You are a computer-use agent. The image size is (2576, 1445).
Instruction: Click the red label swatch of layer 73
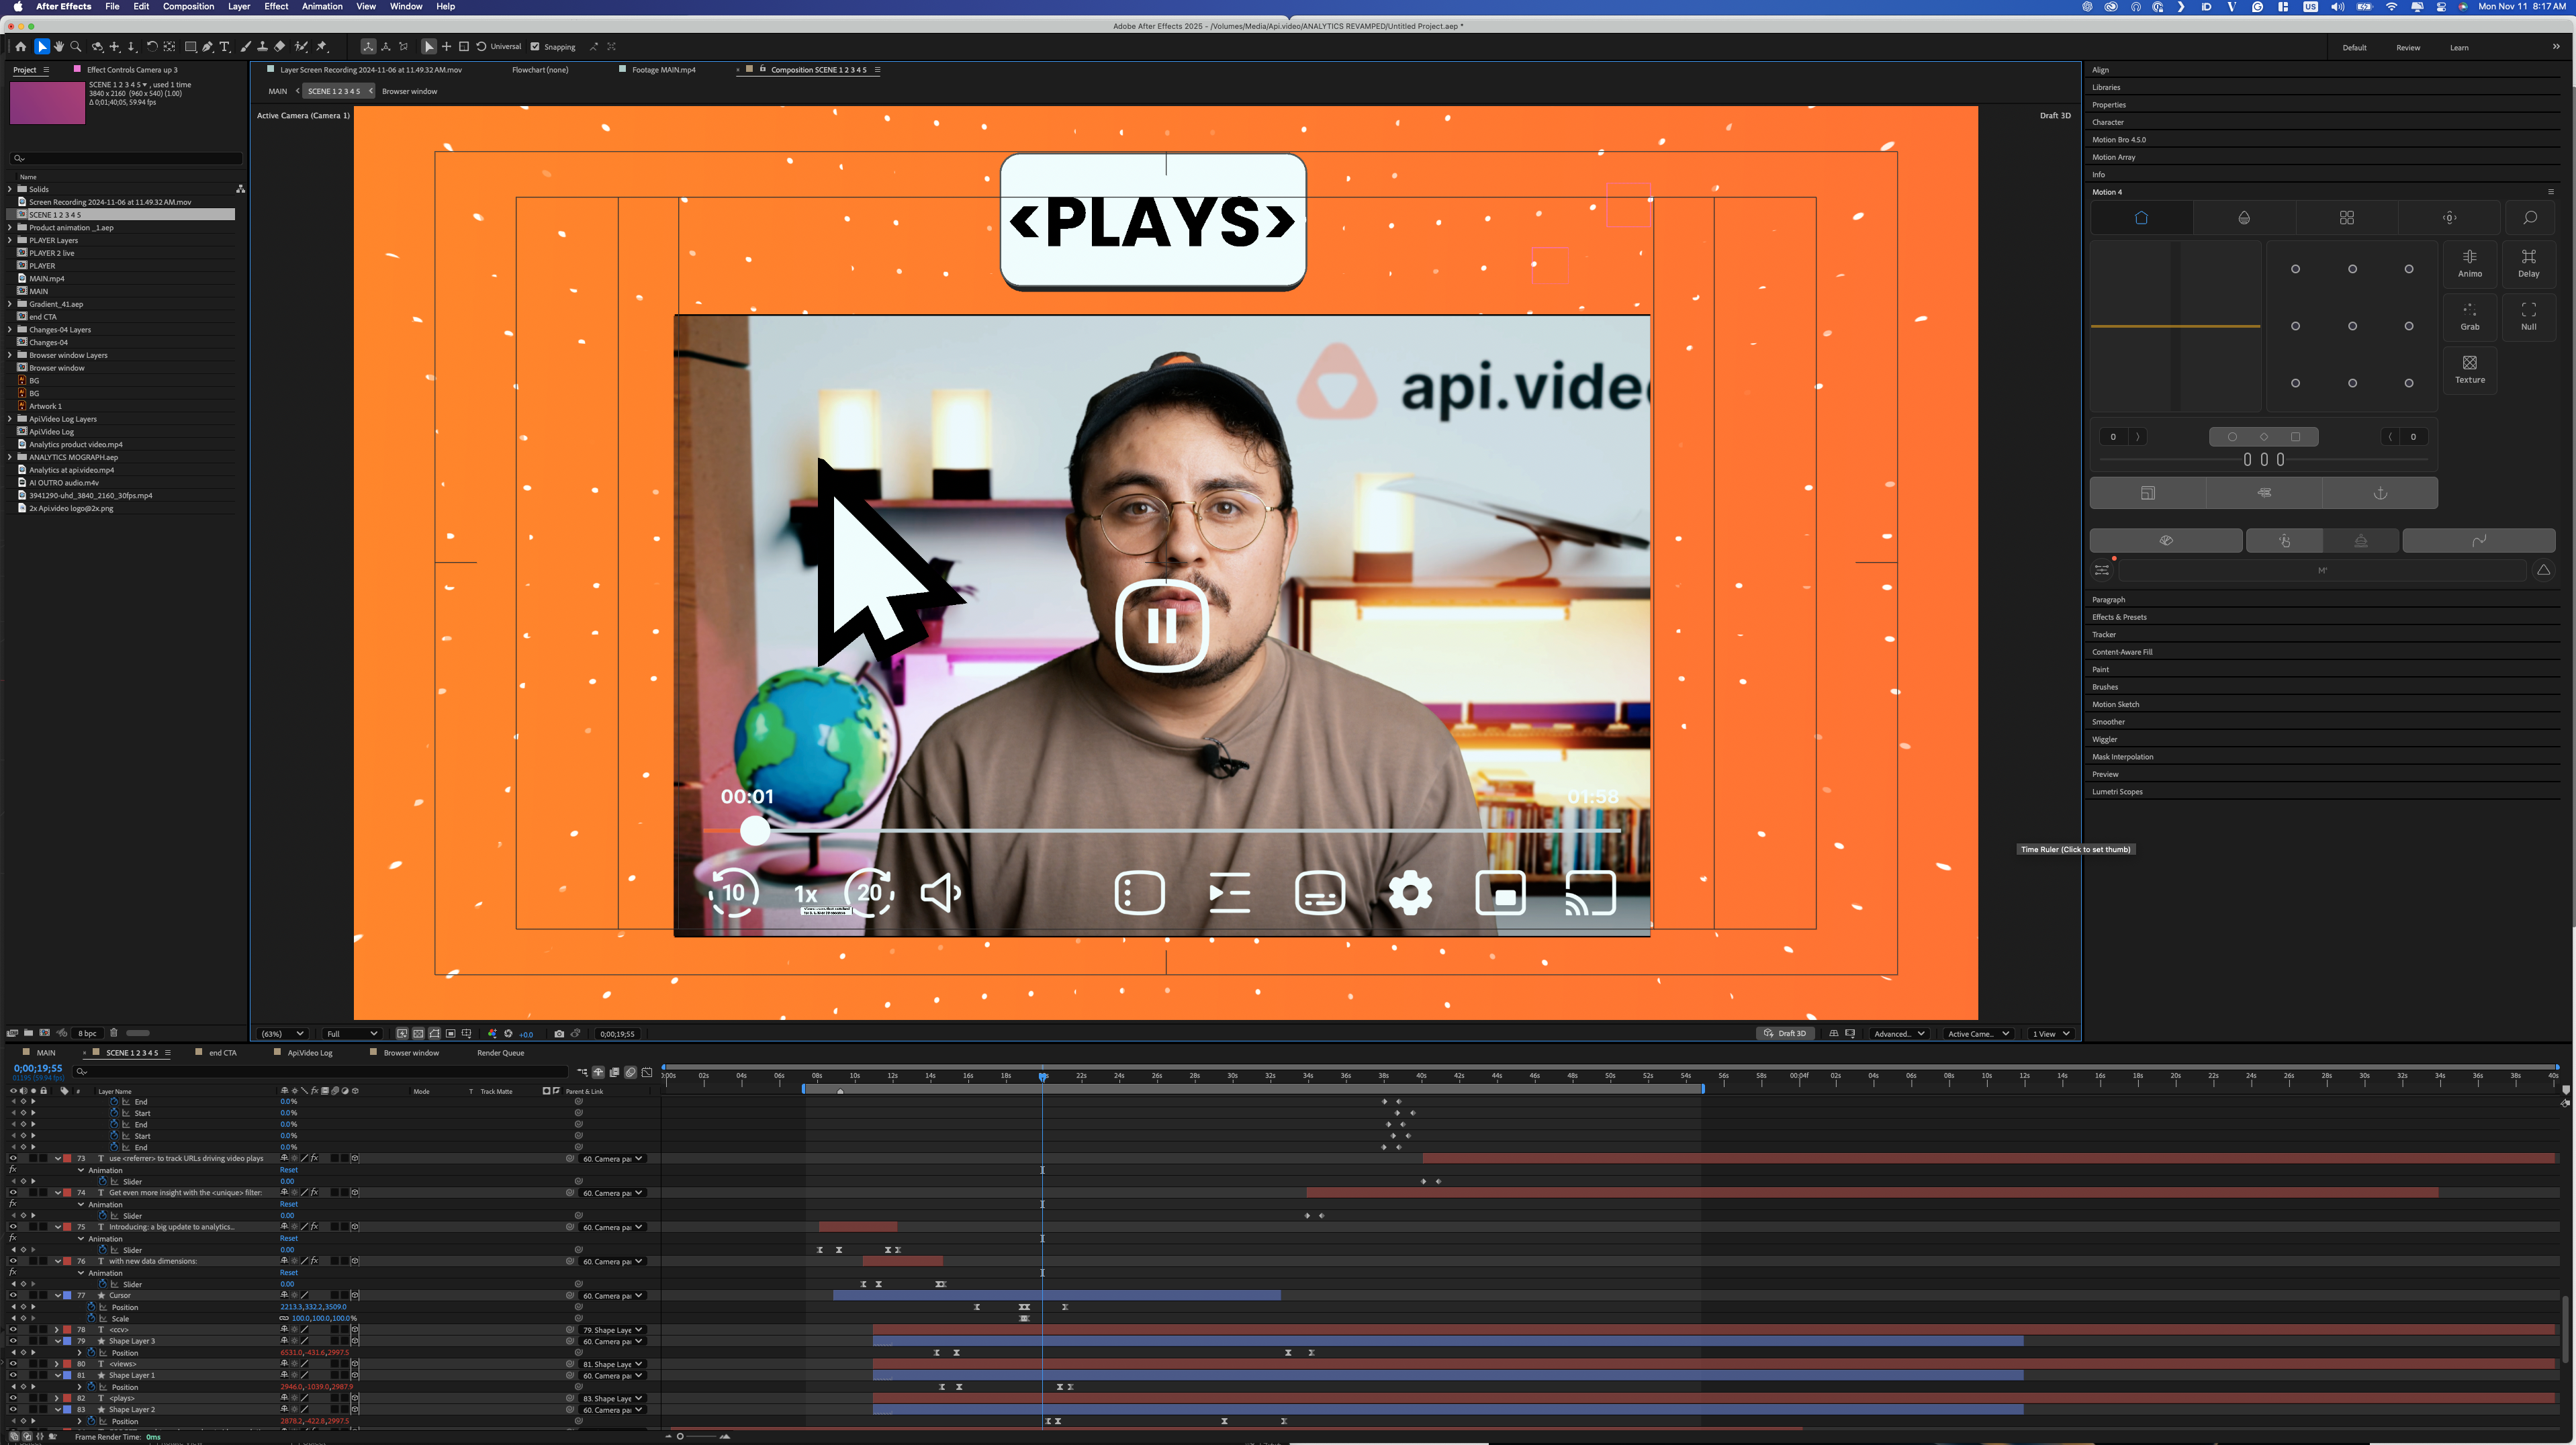coord(67,1158)
